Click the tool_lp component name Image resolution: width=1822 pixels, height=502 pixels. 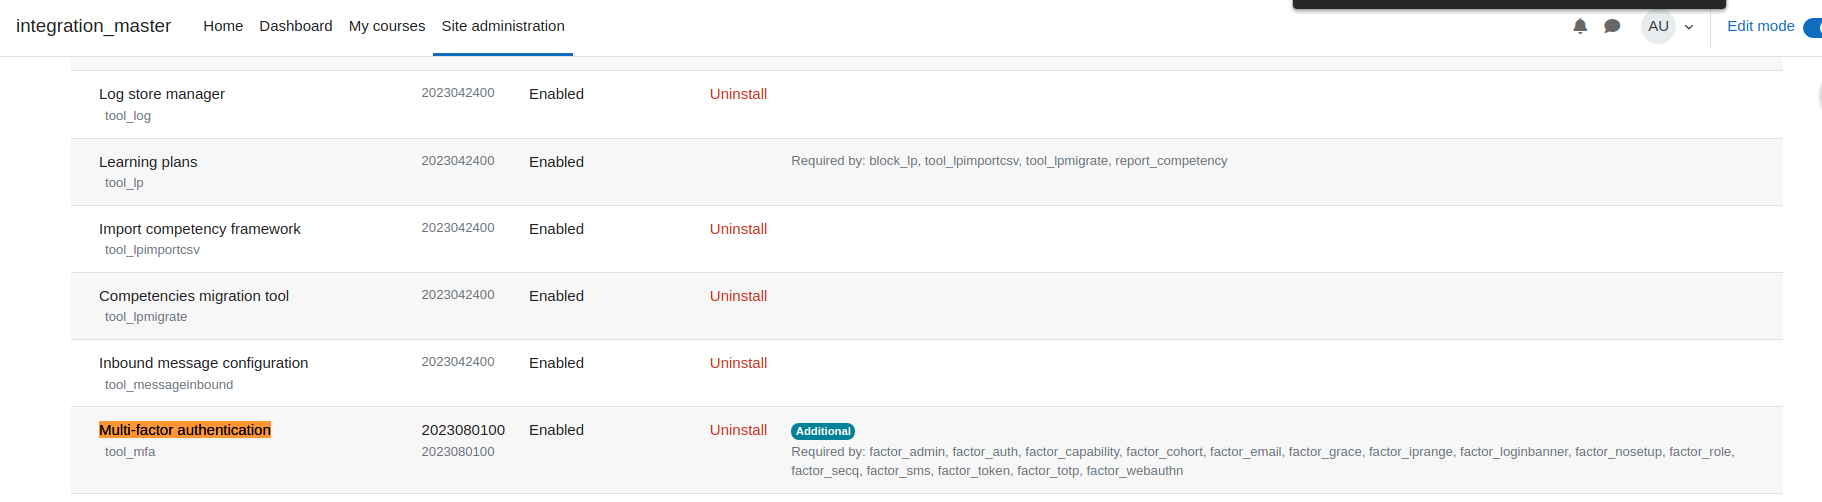click(124, 183)
